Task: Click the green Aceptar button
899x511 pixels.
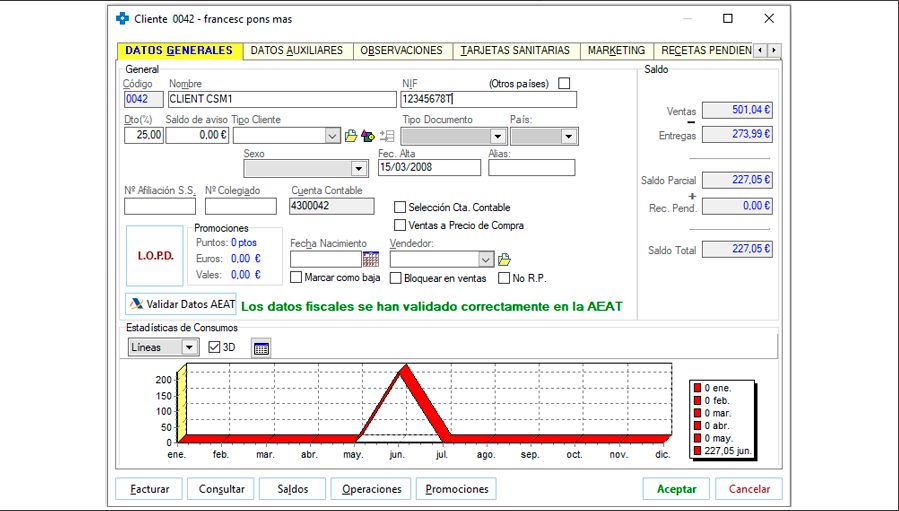Action: (x=676, y=489)
